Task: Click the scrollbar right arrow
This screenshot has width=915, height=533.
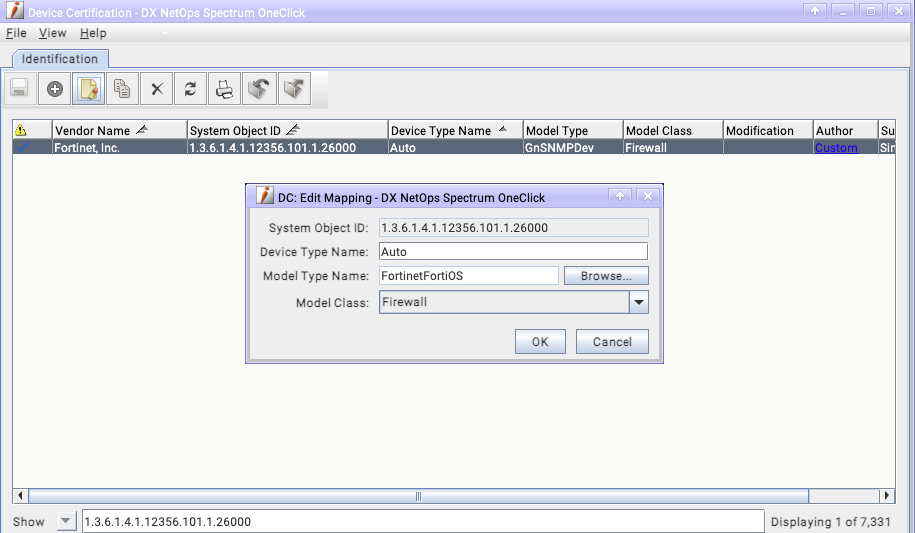Action: [887, 496]
